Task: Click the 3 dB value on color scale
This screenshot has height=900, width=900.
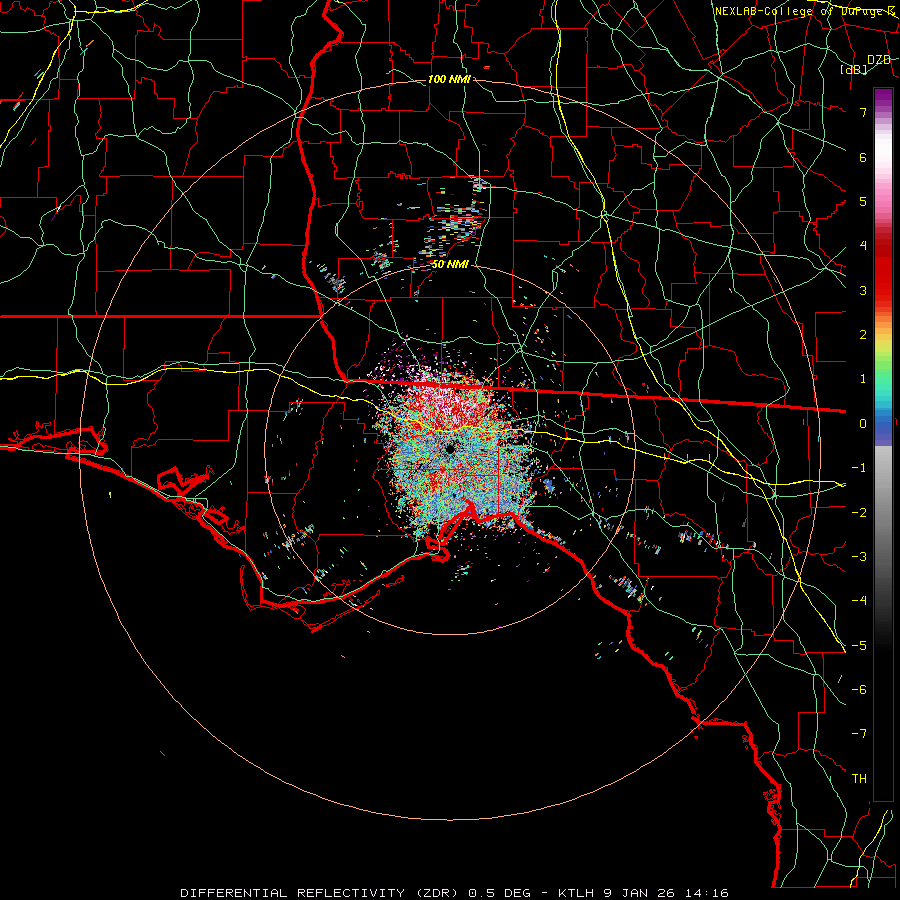Action: click(x=863, y=290)
